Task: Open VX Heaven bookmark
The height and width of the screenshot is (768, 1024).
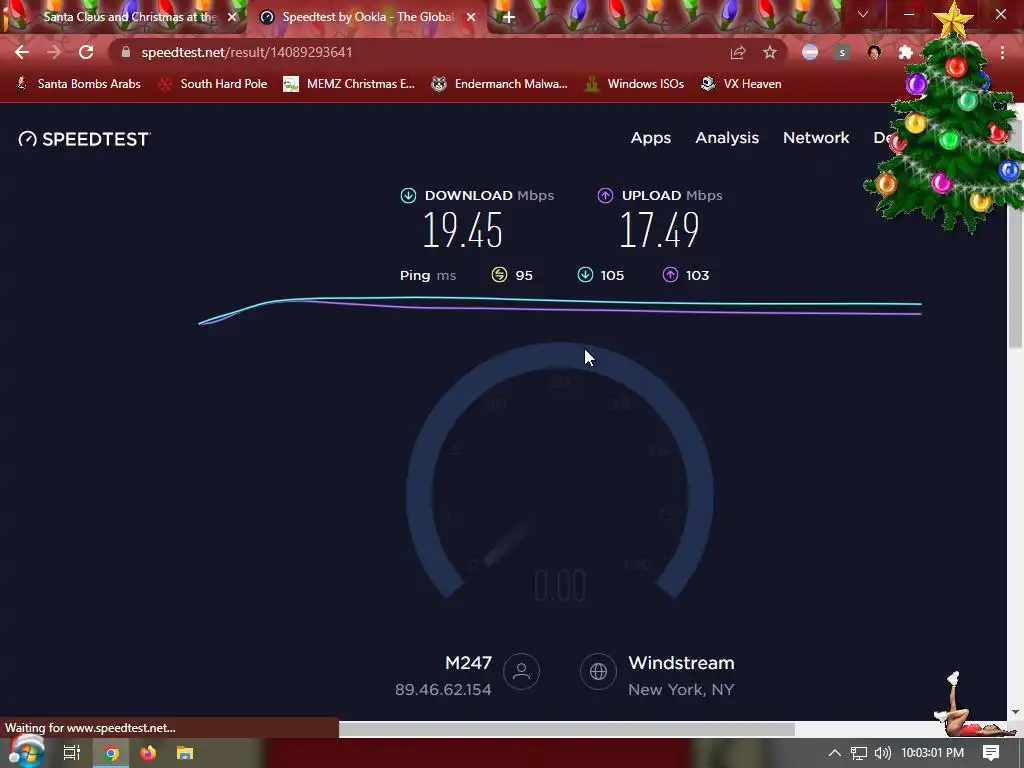Action: pos(741,84)
